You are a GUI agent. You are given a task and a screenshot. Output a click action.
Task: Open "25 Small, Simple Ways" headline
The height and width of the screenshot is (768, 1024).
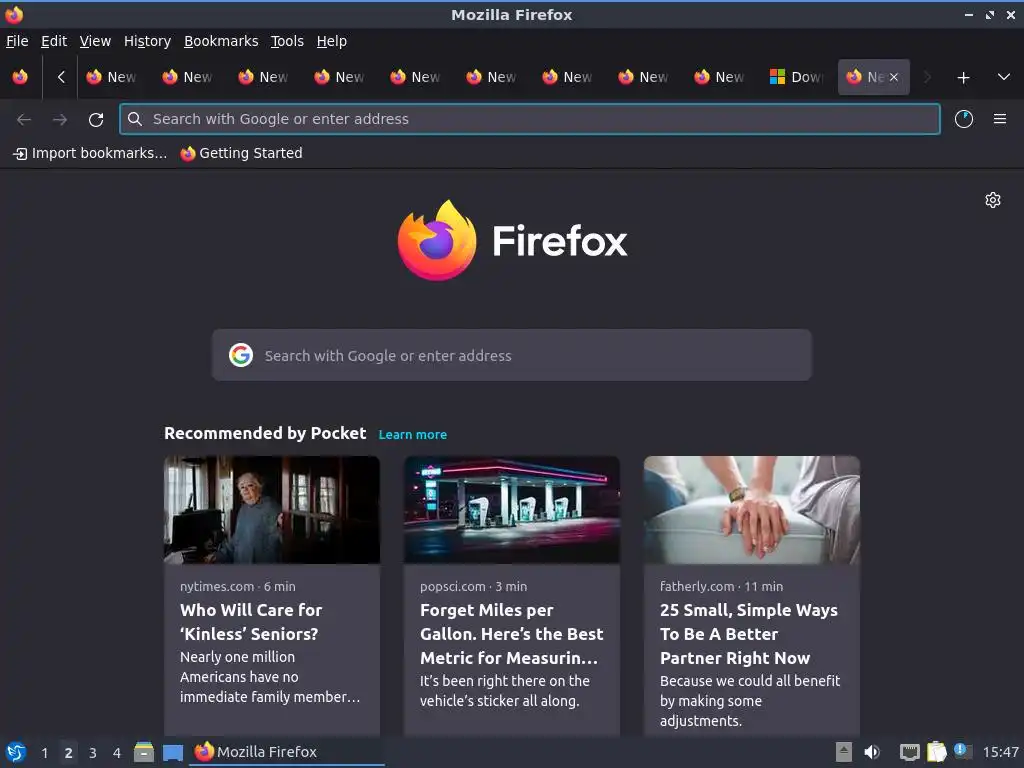pos(748,633)
